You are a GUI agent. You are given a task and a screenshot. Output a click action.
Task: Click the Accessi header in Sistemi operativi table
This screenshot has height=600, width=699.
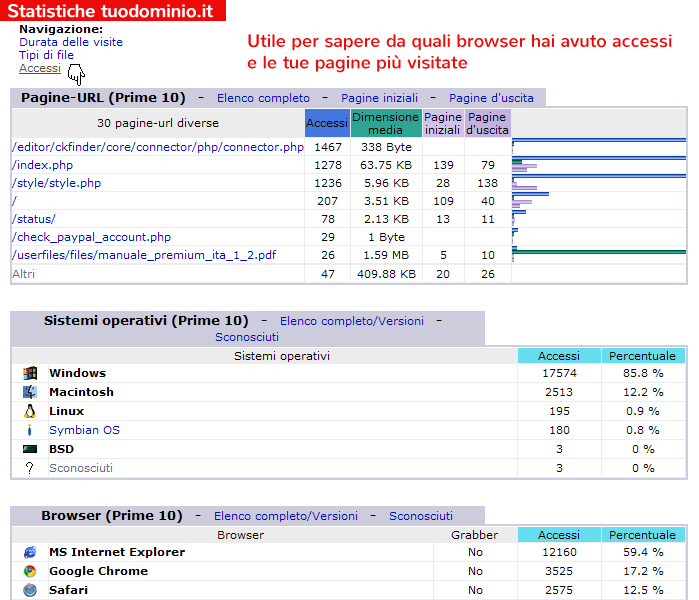click(559, 356)
